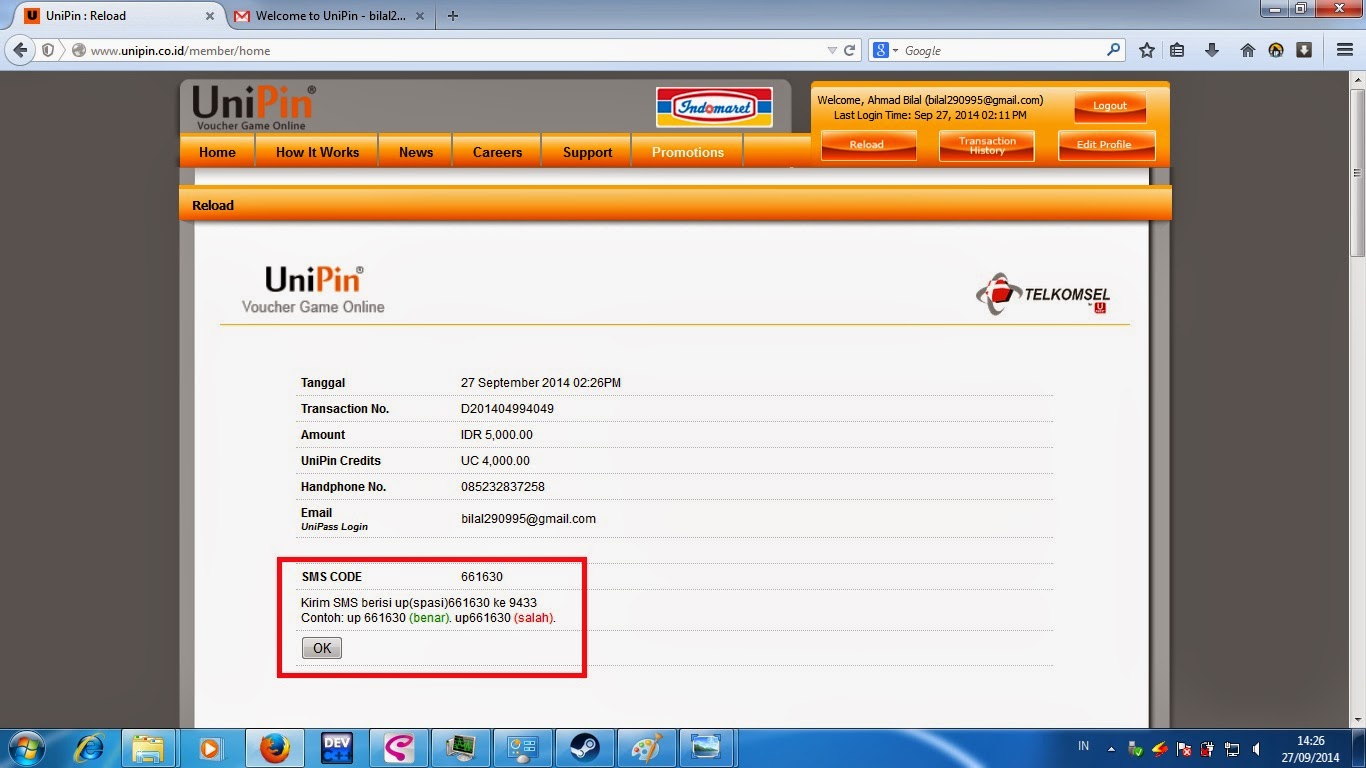This screenshot has height=768, width=1366.
Task: Click the round orange add-on icon
Action: [1276, 50]
